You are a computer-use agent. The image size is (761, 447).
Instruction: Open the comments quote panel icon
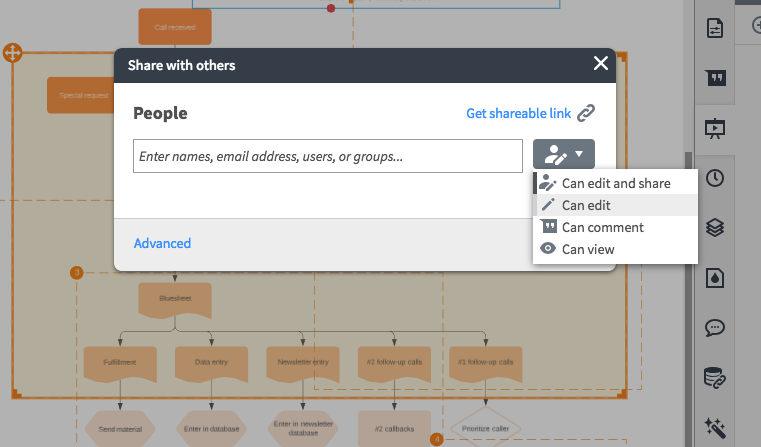pyautogui.click(x=715, y=78)
